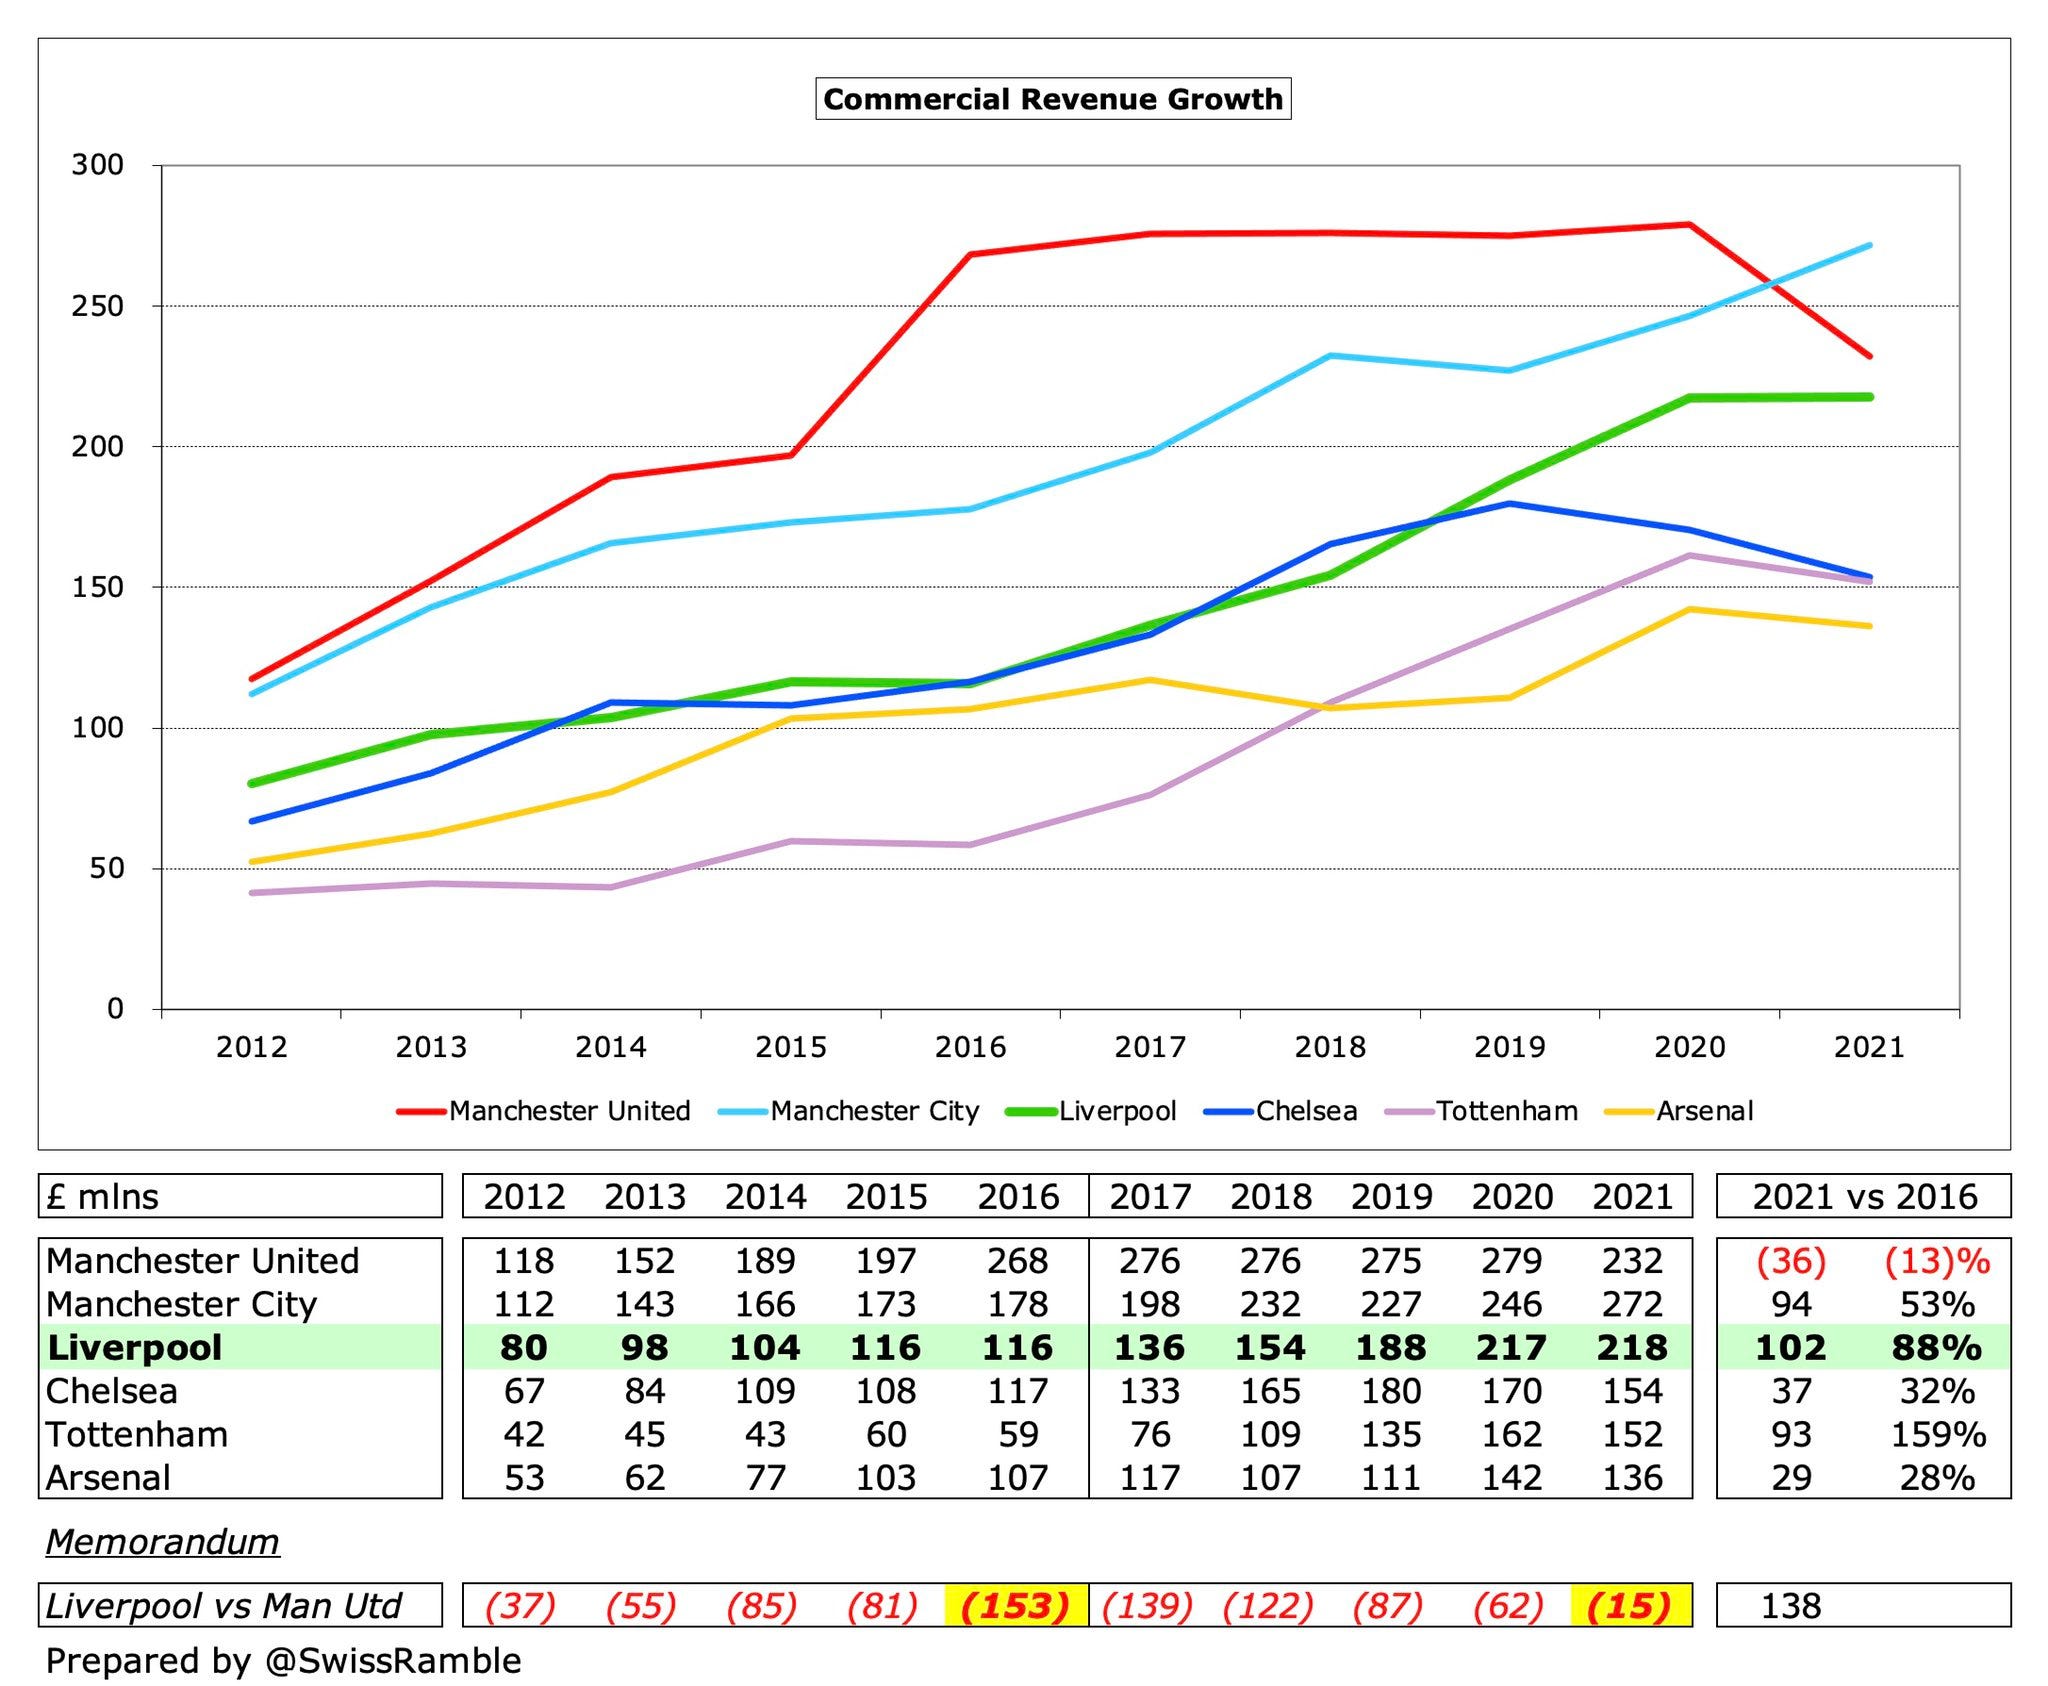This screenshot has height=1686, width=2048.
Task: Click Arsenal's 2020 value 142
Action: tap(1512, 1477)
